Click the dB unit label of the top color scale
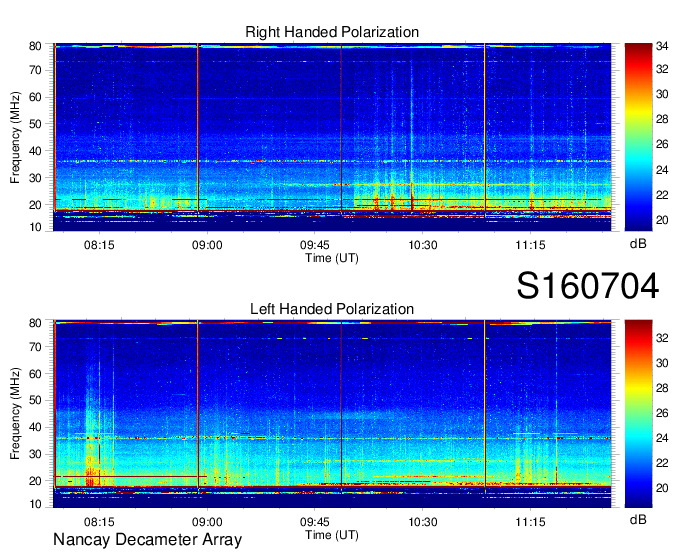 [638, 244]
